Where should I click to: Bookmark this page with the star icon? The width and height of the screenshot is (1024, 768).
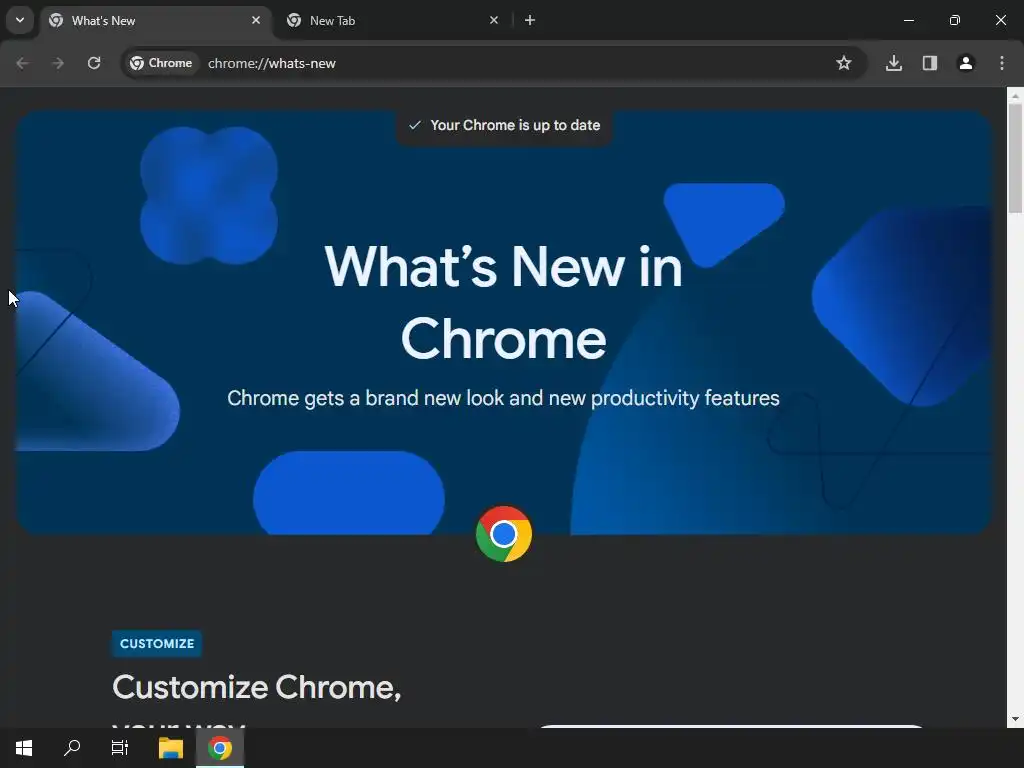pyautogui.click(x=844, y=63)
